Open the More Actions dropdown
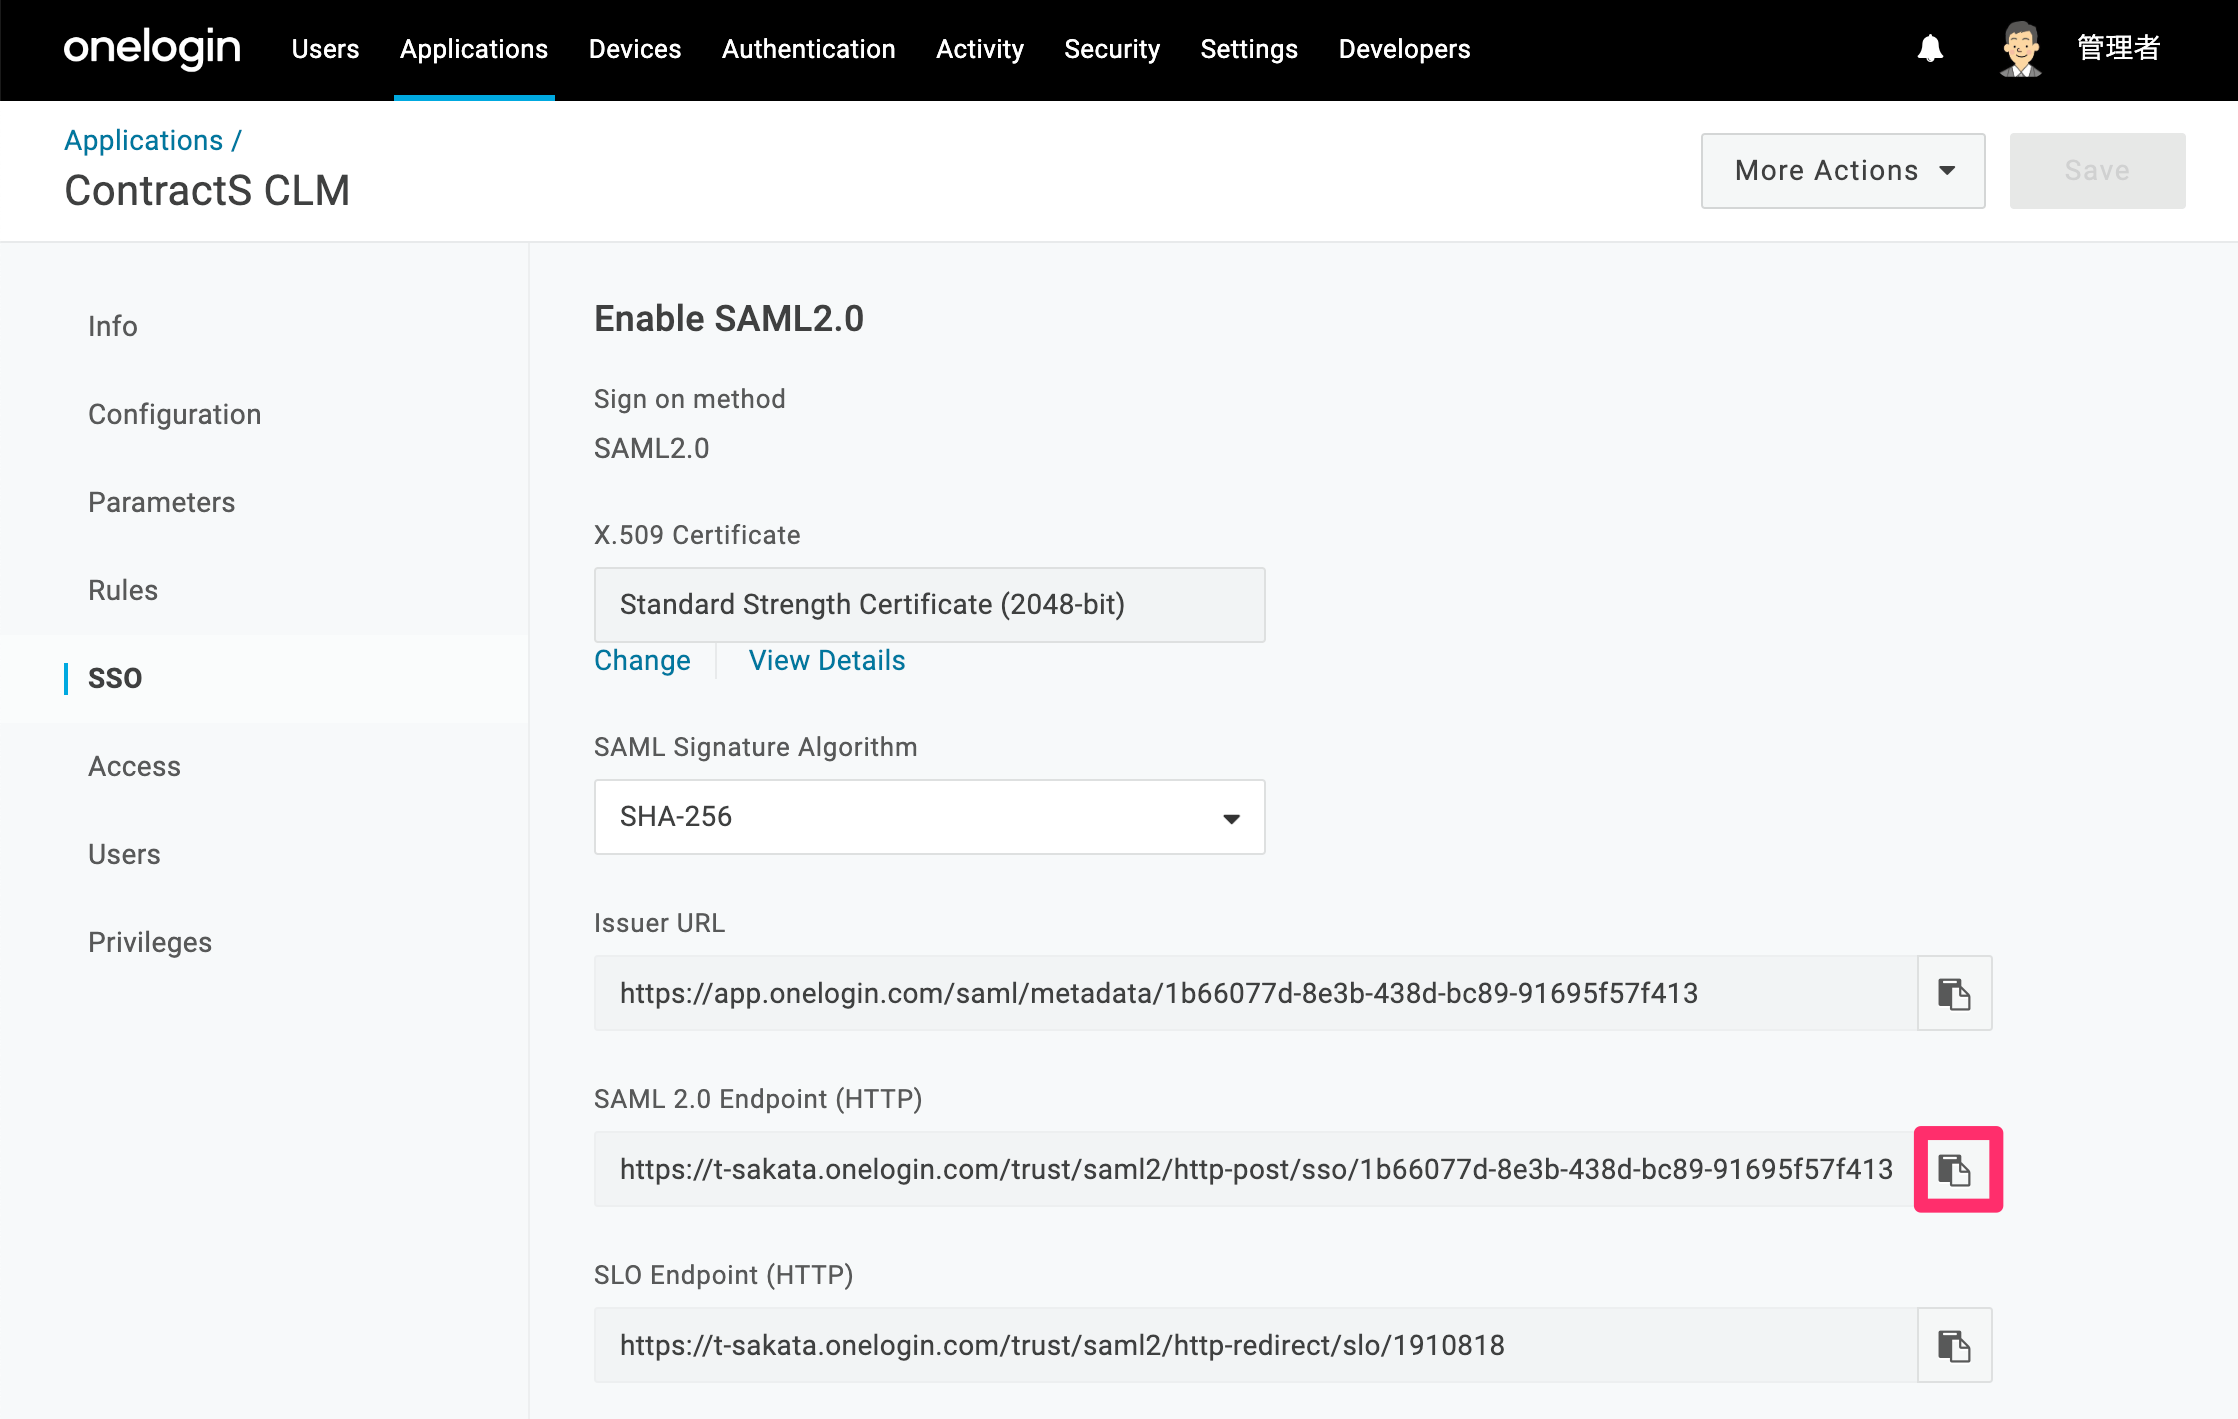Image resolution: width=2238 pixels, height=1419 pixels. (x=1843, y=171)
